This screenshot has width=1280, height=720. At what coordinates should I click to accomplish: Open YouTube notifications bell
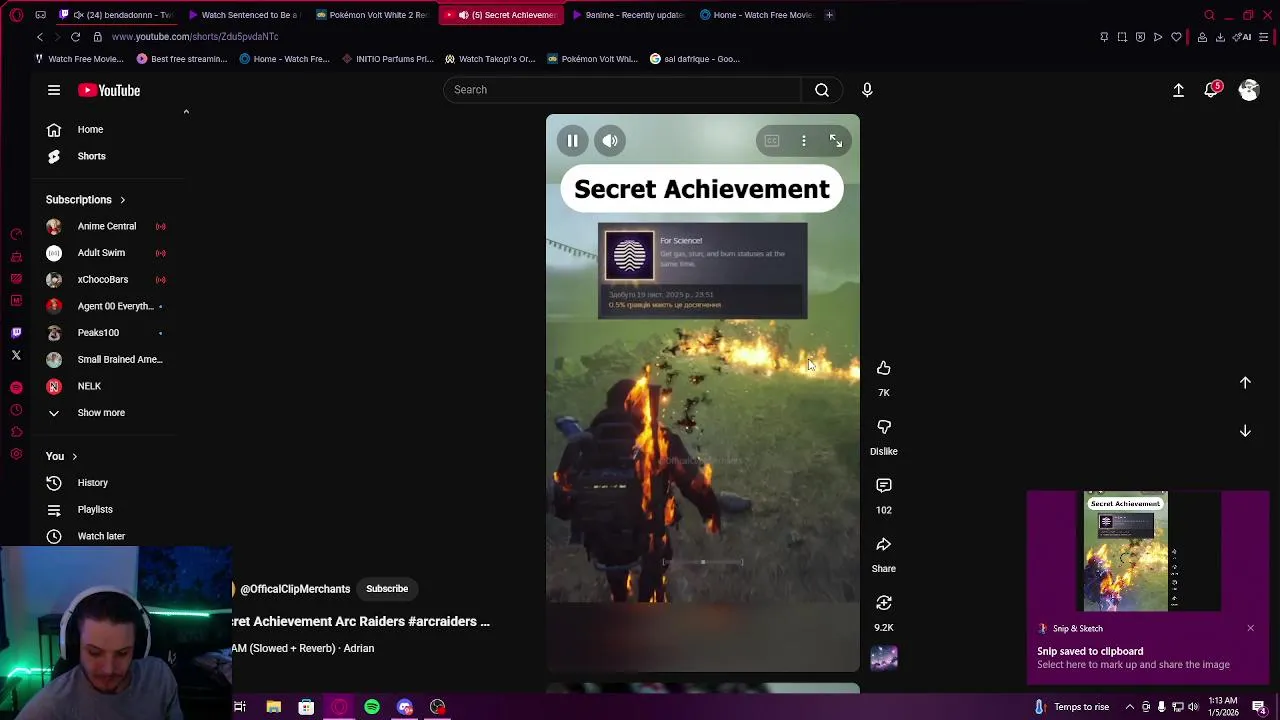point(1212,90)
